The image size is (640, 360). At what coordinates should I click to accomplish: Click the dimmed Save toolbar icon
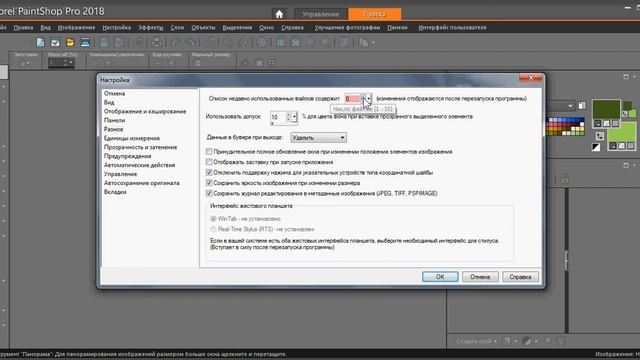(104, 42)
